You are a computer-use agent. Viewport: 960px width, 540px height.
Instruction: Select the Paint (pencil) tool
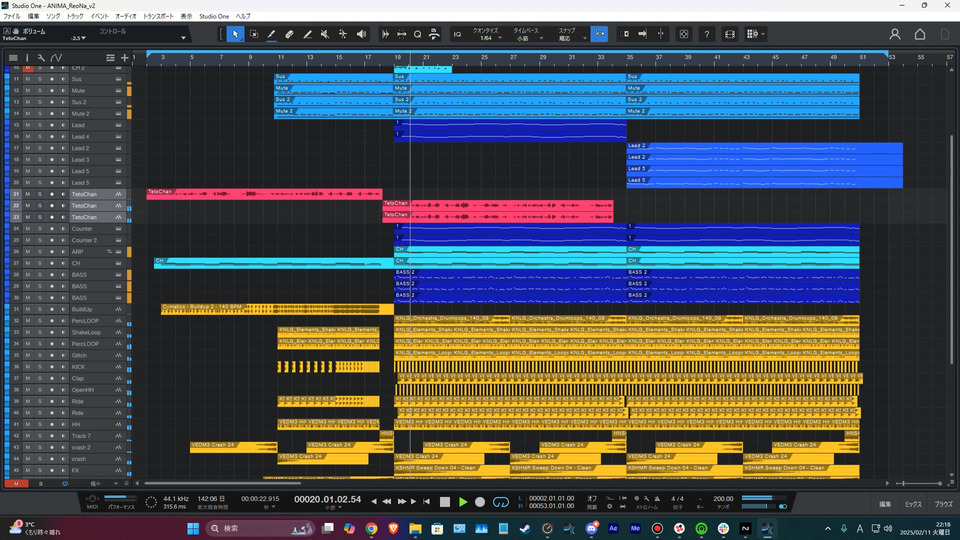271,34
